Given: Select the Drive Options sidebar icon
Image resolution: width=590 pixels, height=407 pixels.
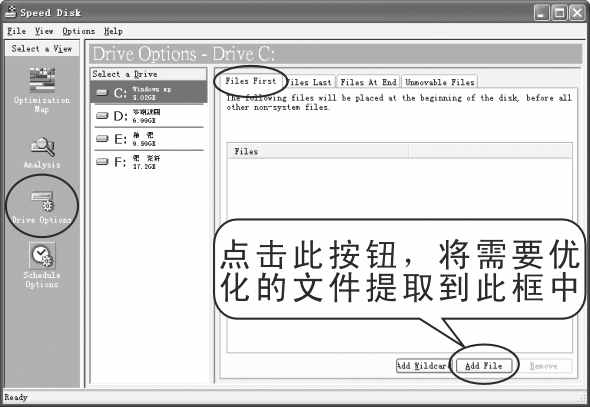Looking at the screenshot, I should coord(42,201).
